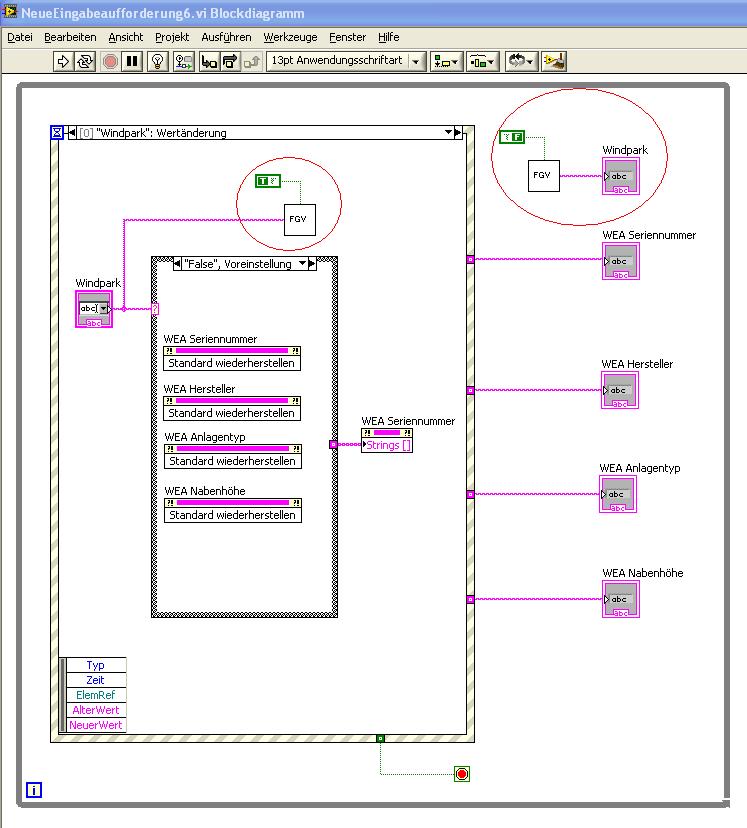Start Run Continuously mode

coord(84,61)
